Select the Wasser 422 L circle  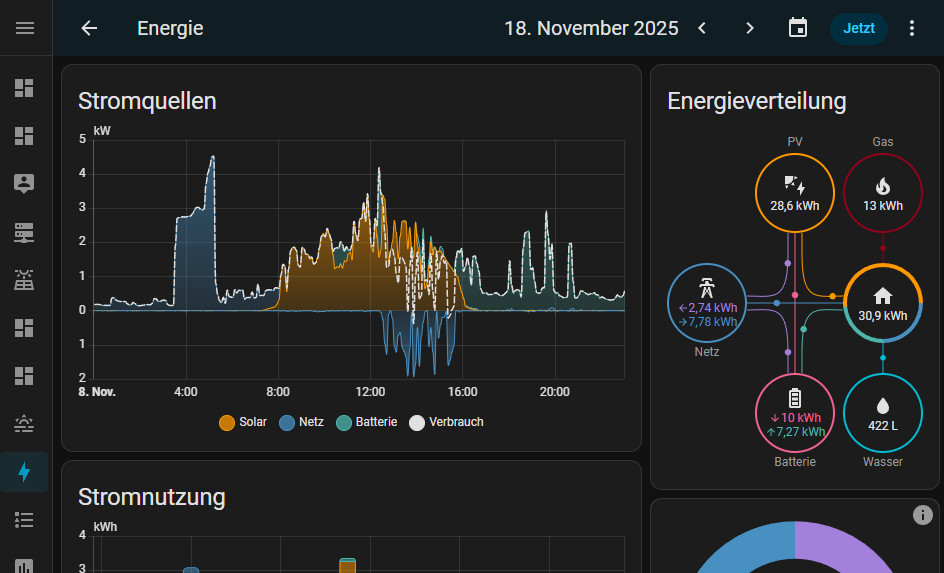click(x=882, y=414)
